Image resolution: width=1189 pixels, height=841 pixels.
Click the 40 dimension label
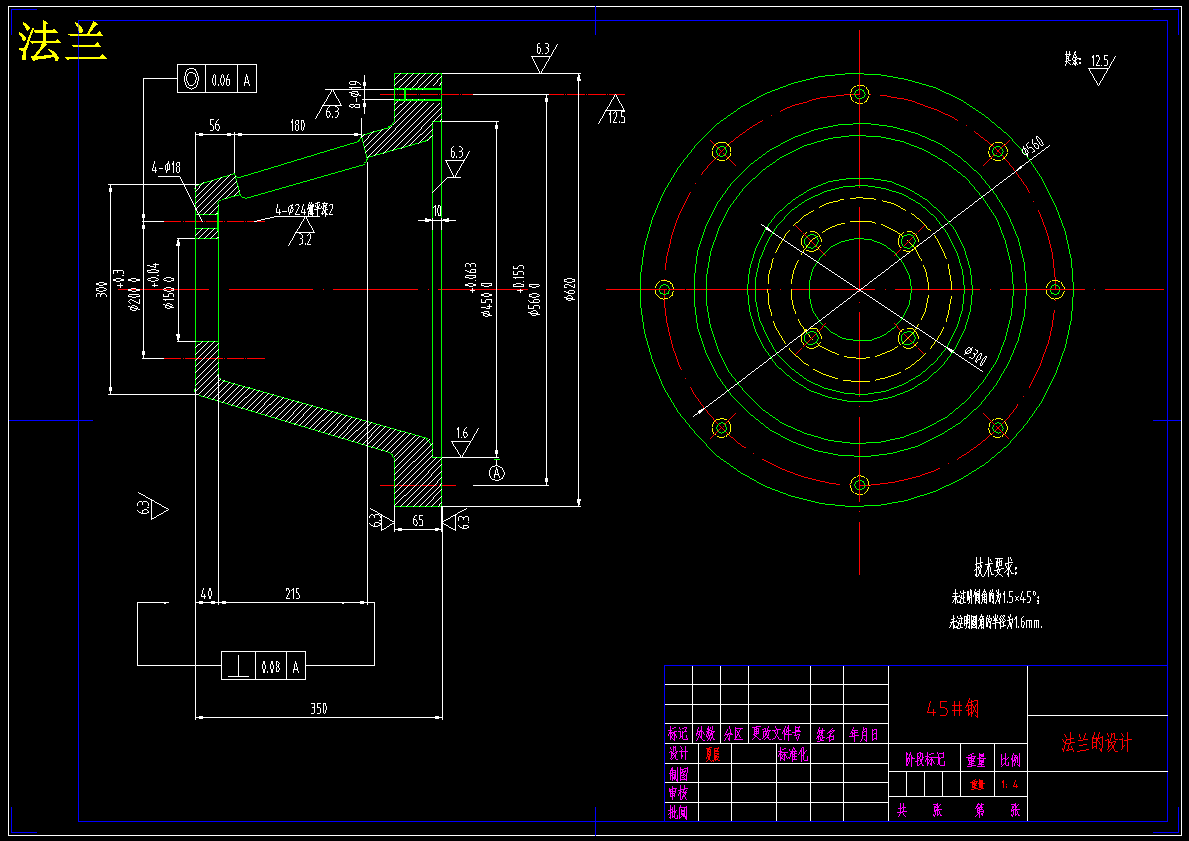206,593
